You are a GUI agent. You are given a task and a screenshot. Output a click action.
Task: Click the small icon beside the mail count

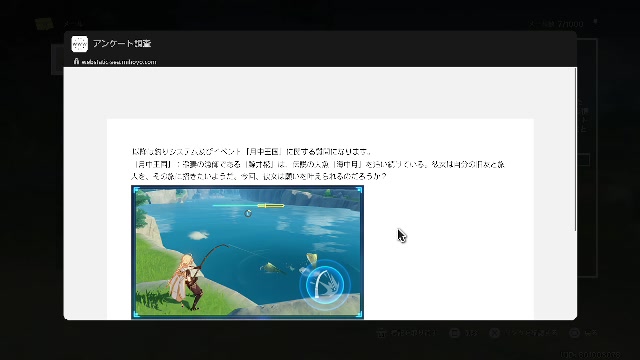click(x=595, y=22)
